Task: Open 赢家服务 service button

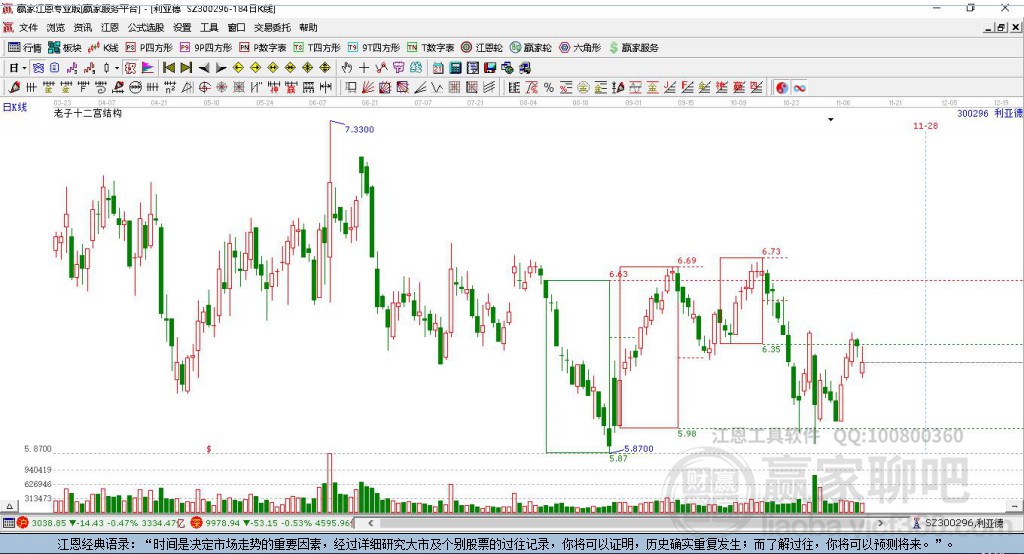Action: pos(633,48)
